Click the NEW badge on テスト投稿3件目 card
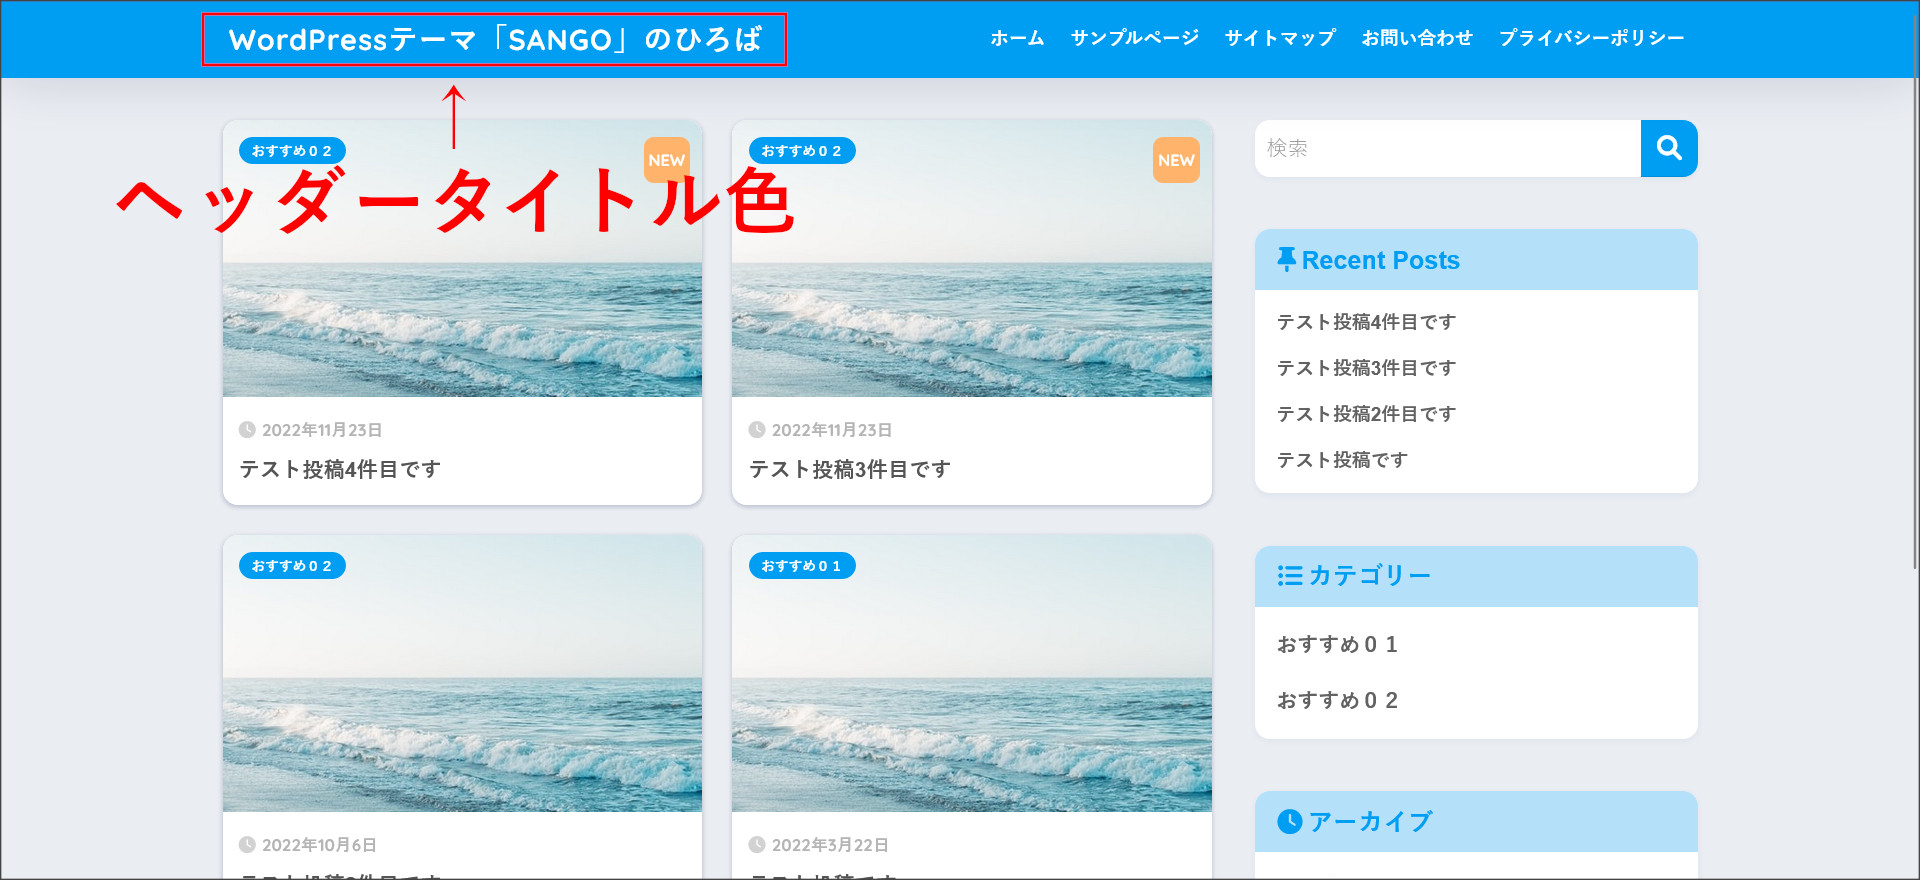Viewport: 1920px width, 880px height. tap(1176, 160)
